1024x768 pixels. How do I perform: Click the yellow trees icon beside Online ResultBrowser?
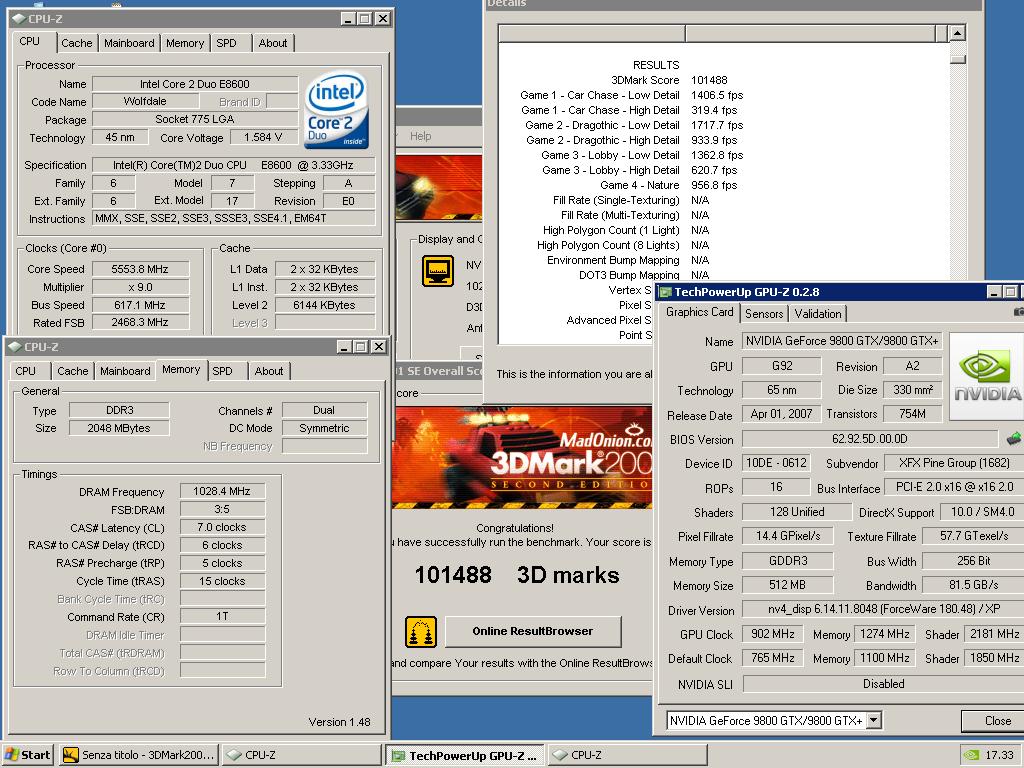(421, 632)
